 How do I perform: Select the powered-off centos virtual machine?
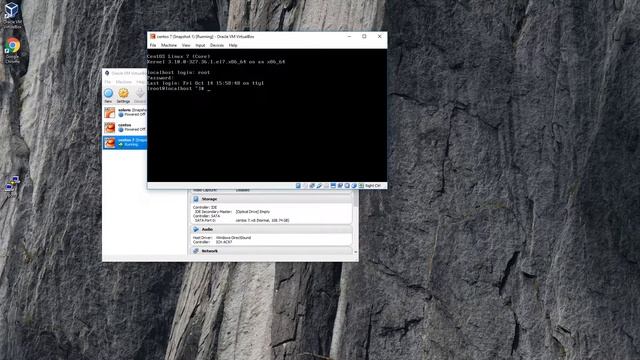coord(125,127)
